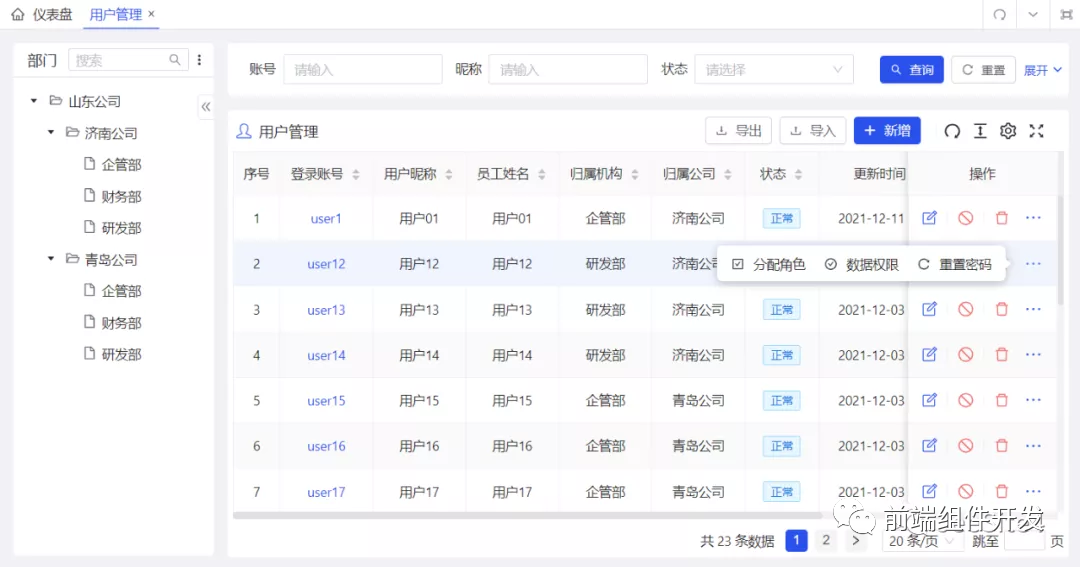
Task: Edit user15 row with pencil icon
Action: (x=929, y=400)
